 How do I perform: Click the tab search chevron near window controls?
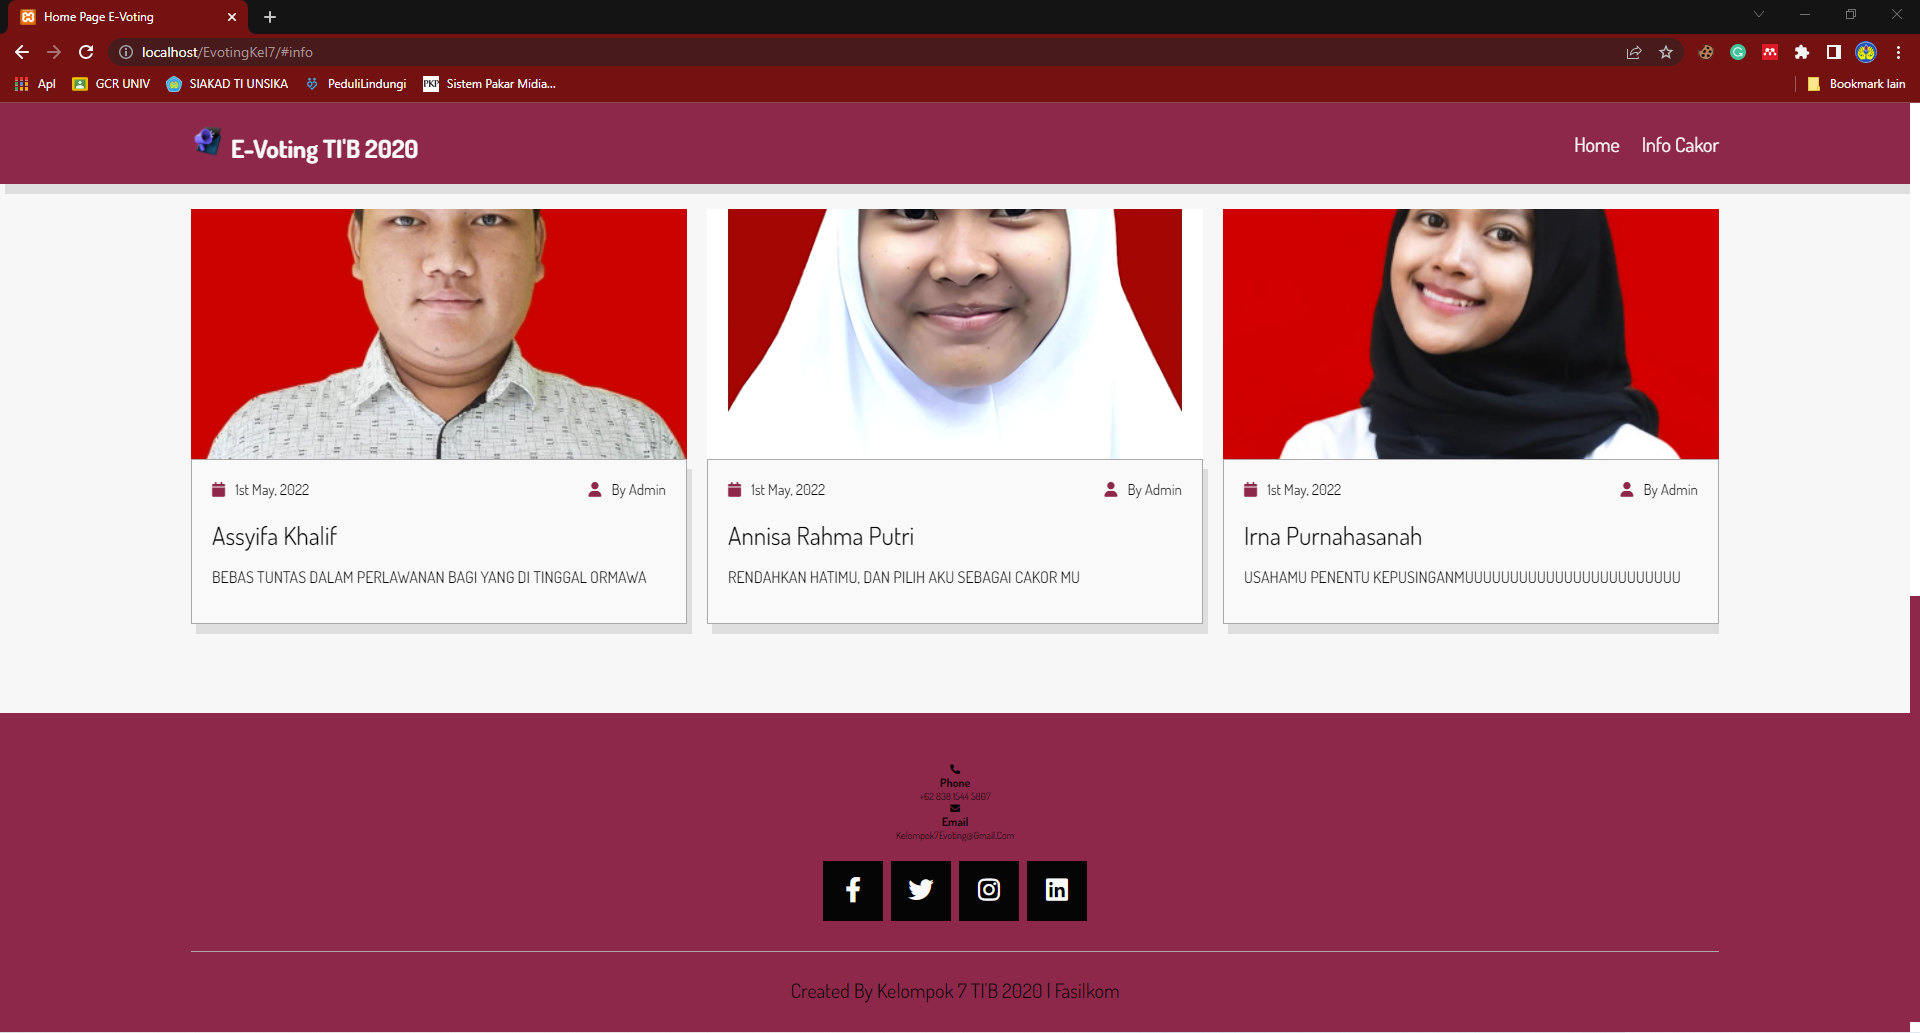pos(1758,14)
